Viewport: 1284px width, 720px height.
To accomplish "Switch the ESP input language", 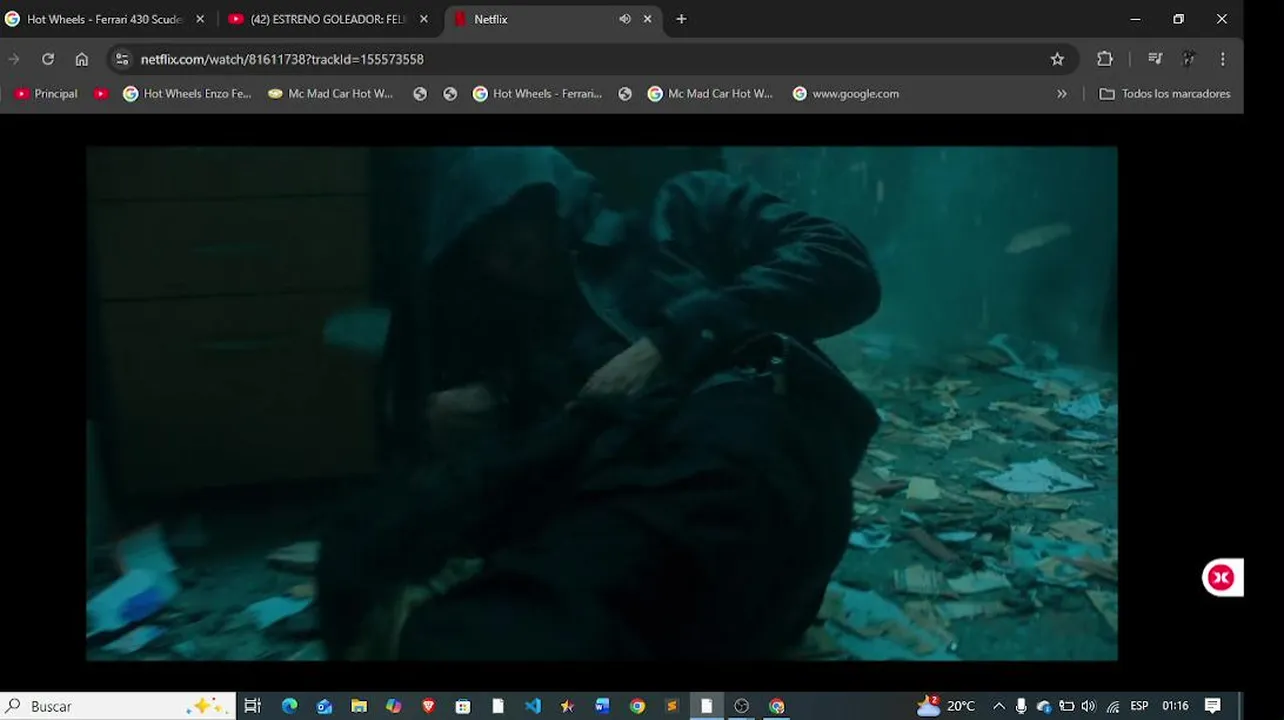I will coord(1139,706).
